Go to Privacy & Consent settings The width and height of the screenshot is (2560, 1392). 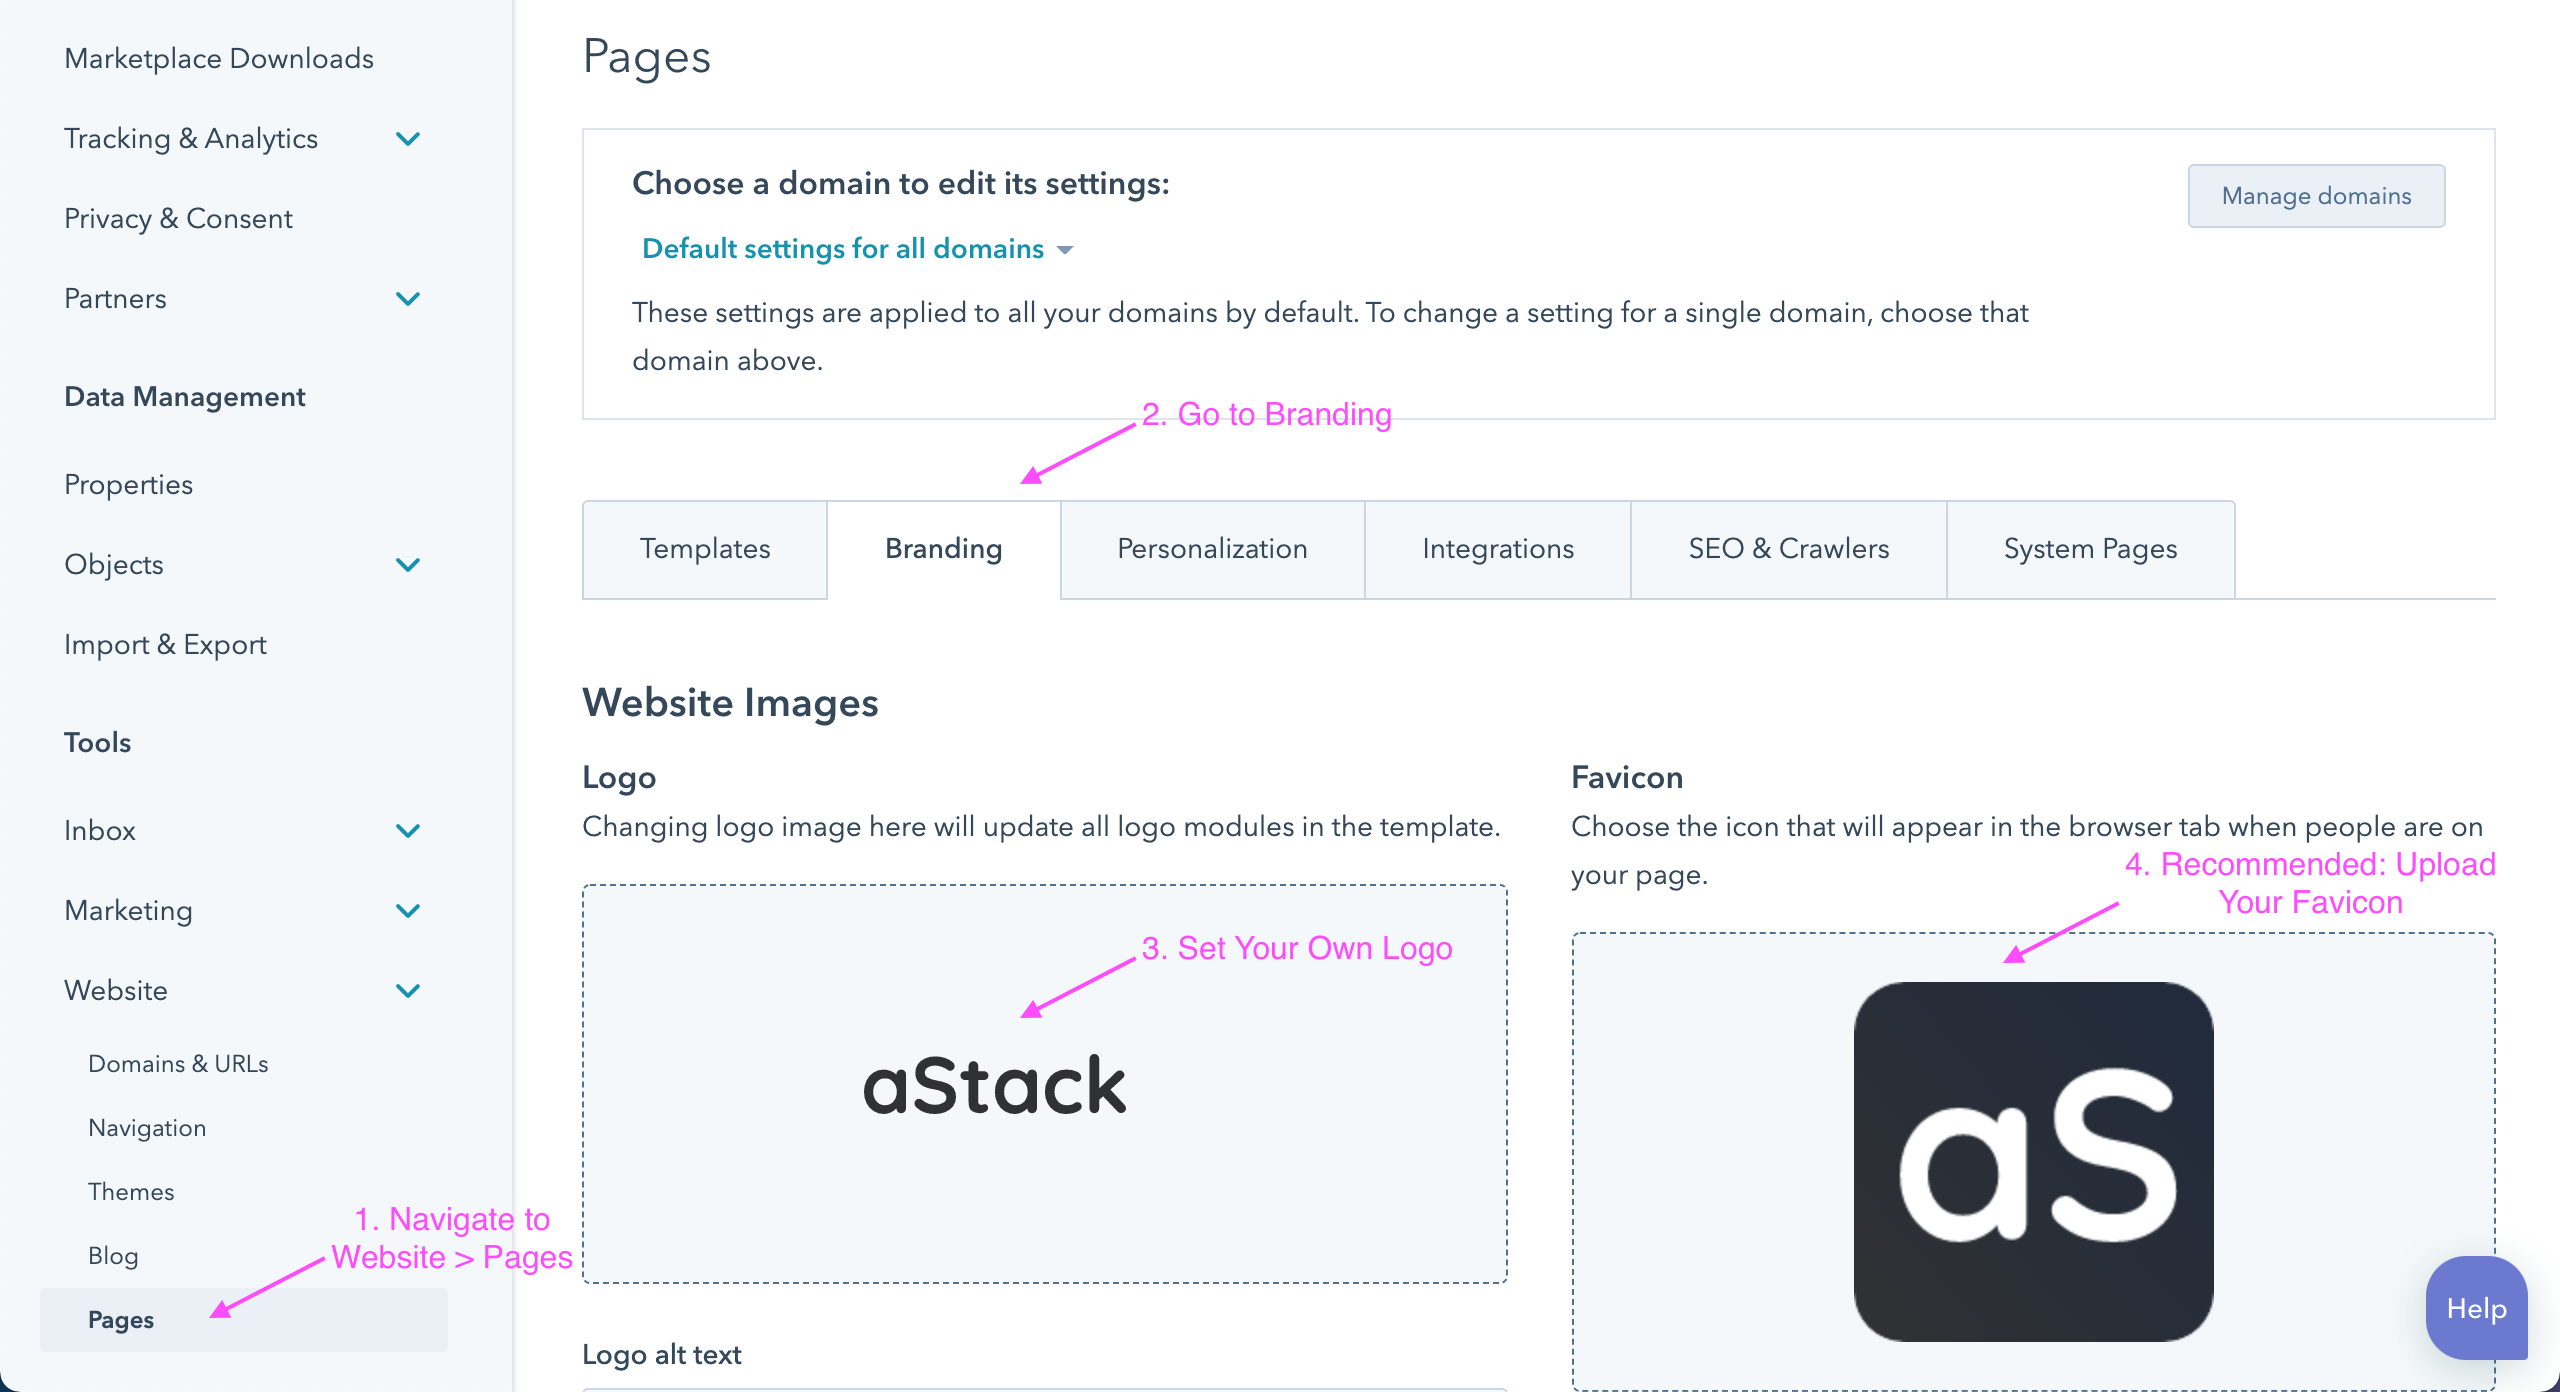click(178, 218)
